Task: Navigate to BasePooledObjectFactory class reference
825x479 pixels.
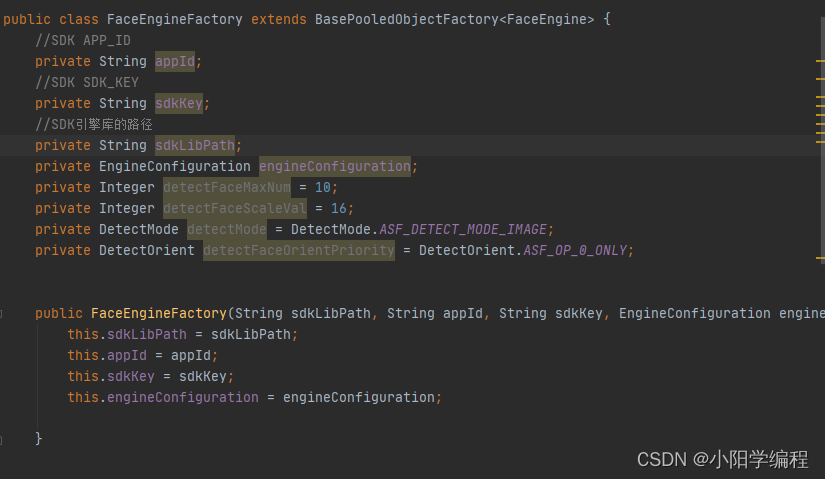Action: tap(407, 19)
